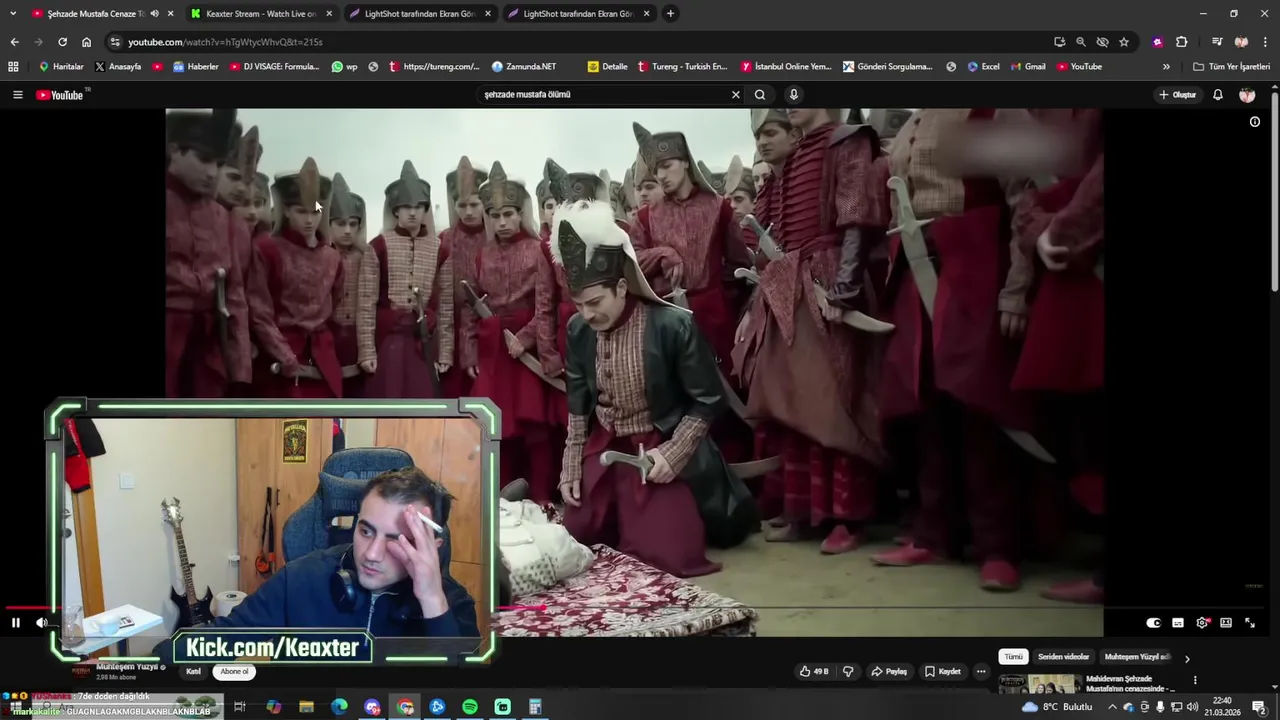The width and height of the screenshot is (1280, 720).
Task: Open Microsoft Edge from the taskbar
Action: coord(339,707)
